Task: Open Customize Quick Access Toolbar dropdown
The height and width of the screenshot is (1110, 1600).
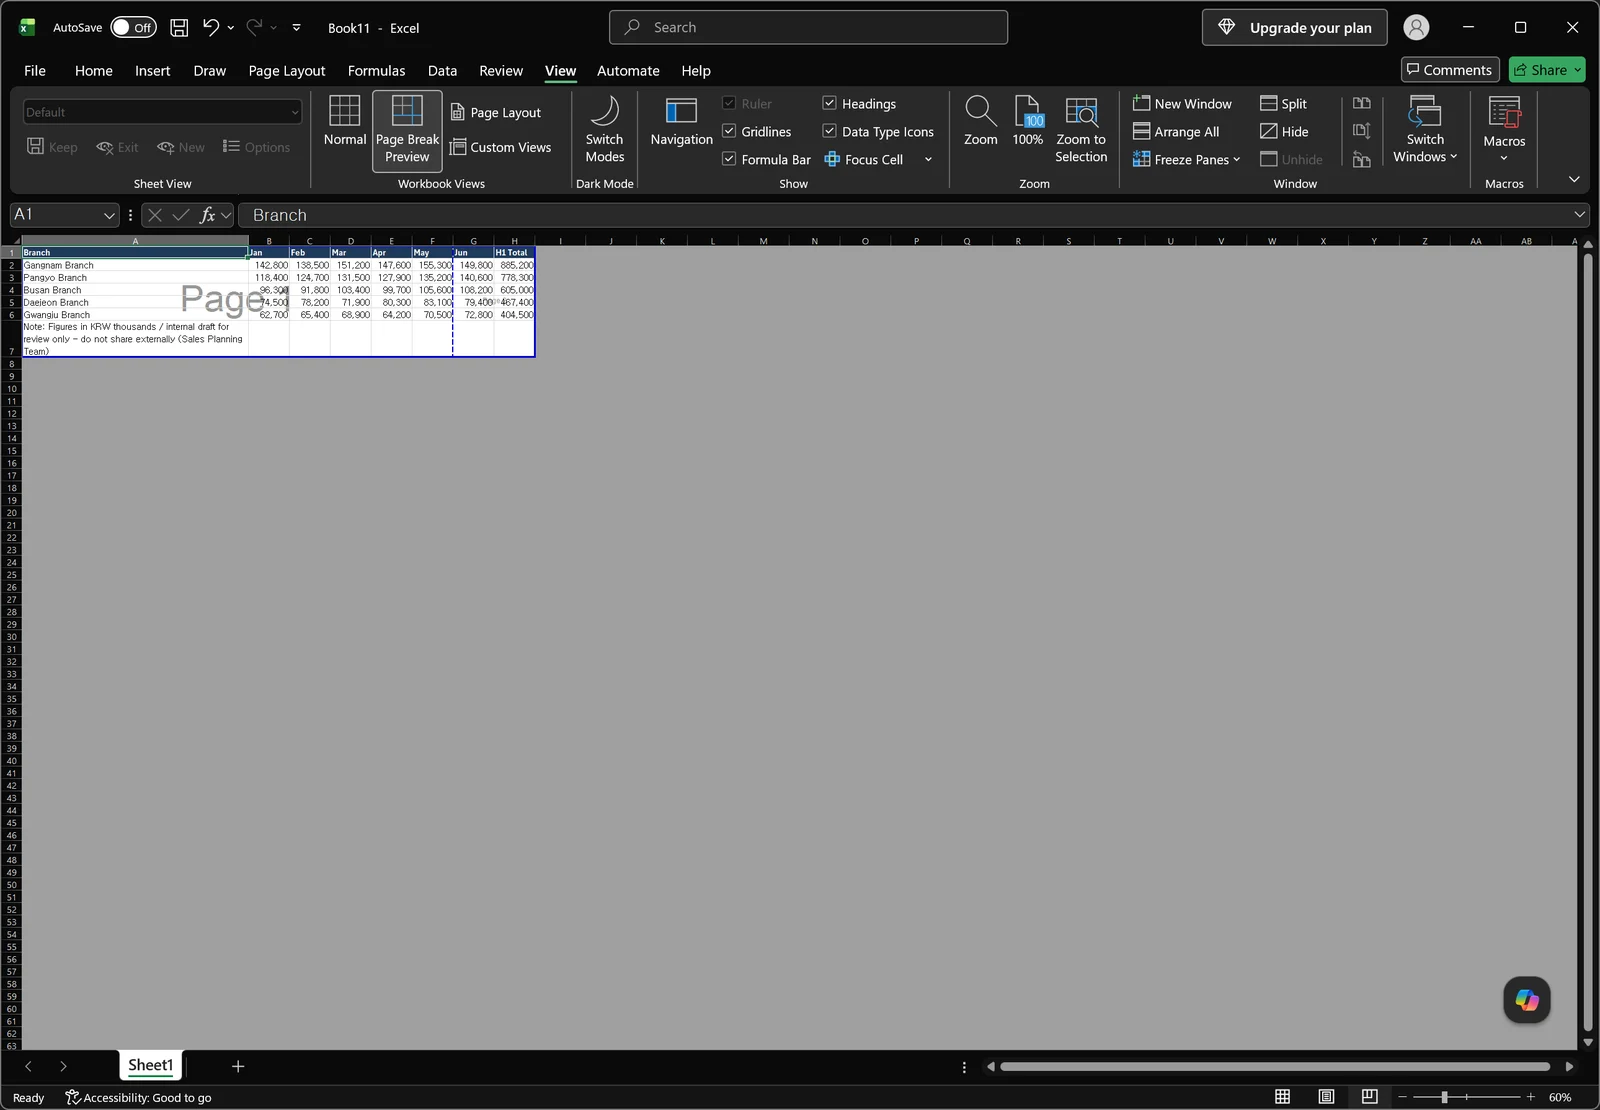Action: click(296, 28)
